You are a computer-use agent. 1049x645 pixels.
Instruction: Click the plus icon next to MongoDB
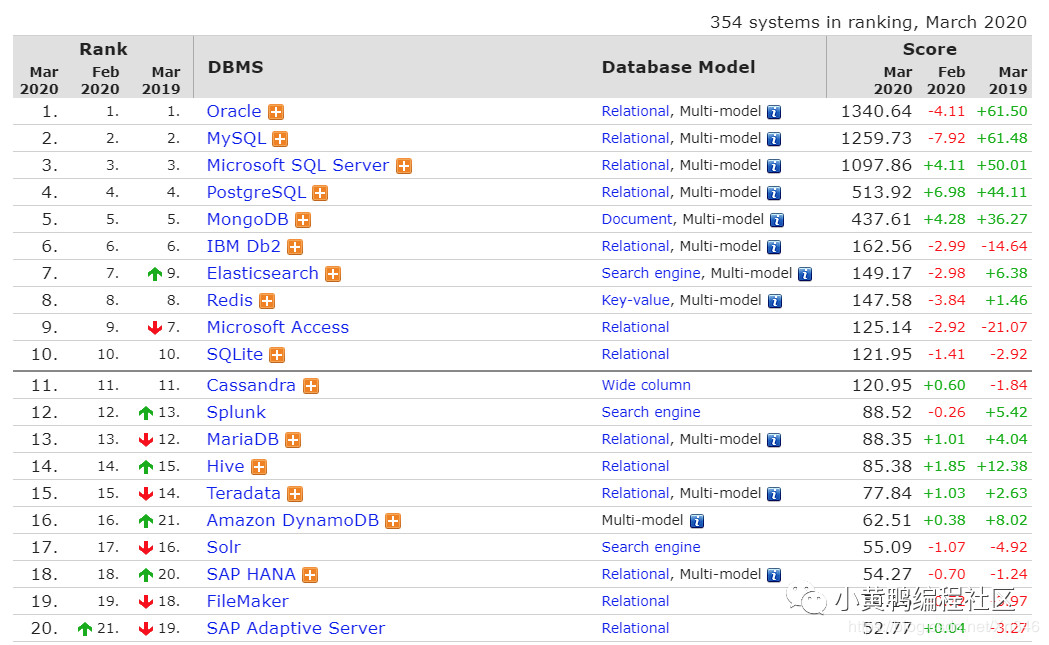[302, 220]
